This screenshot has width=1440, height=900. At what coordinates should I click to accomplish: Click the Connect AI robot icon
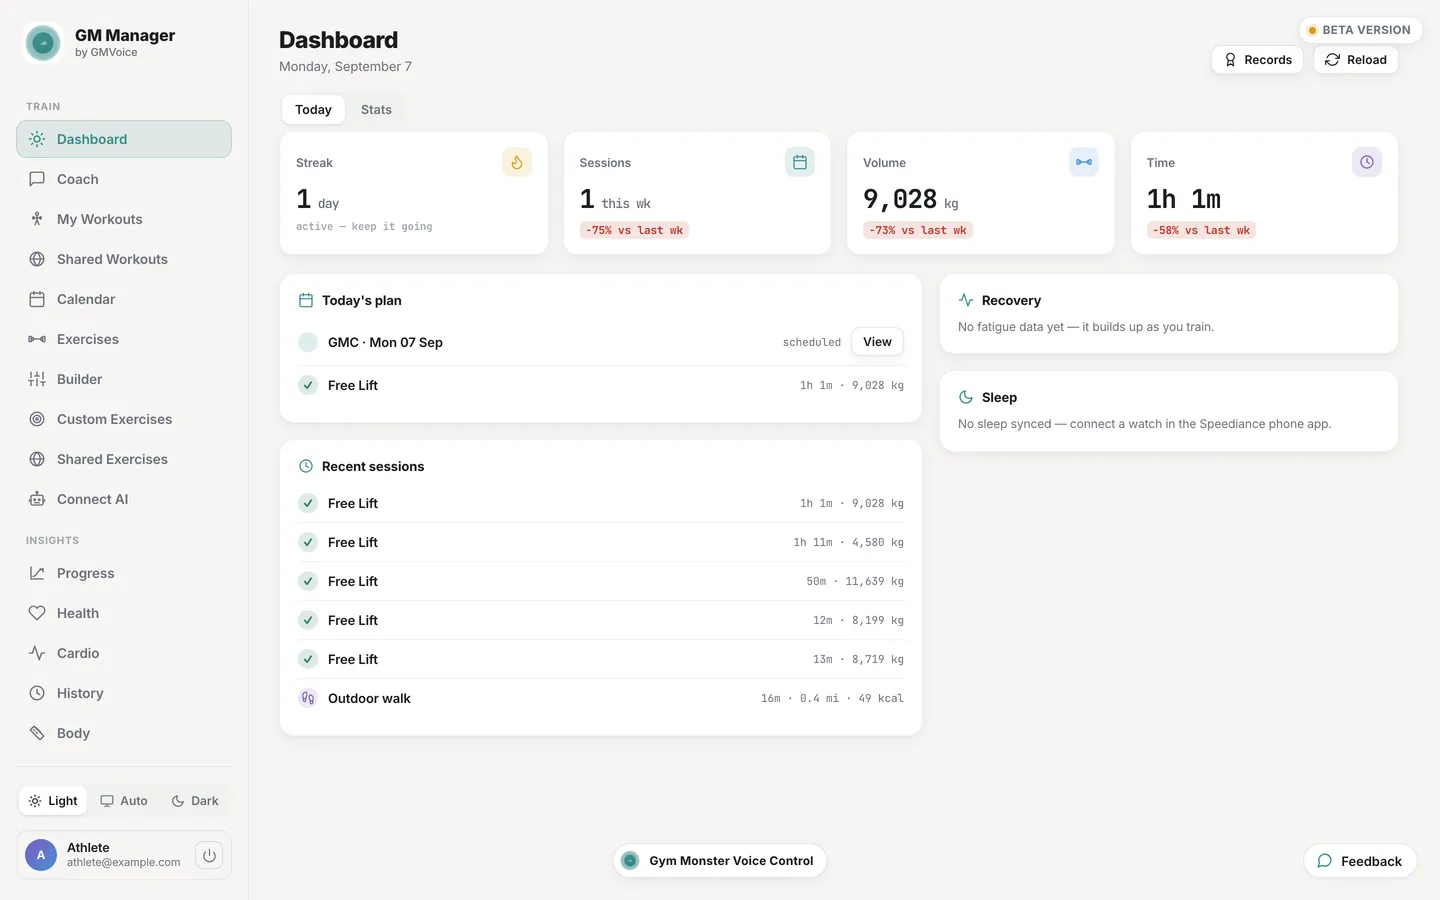37,499
